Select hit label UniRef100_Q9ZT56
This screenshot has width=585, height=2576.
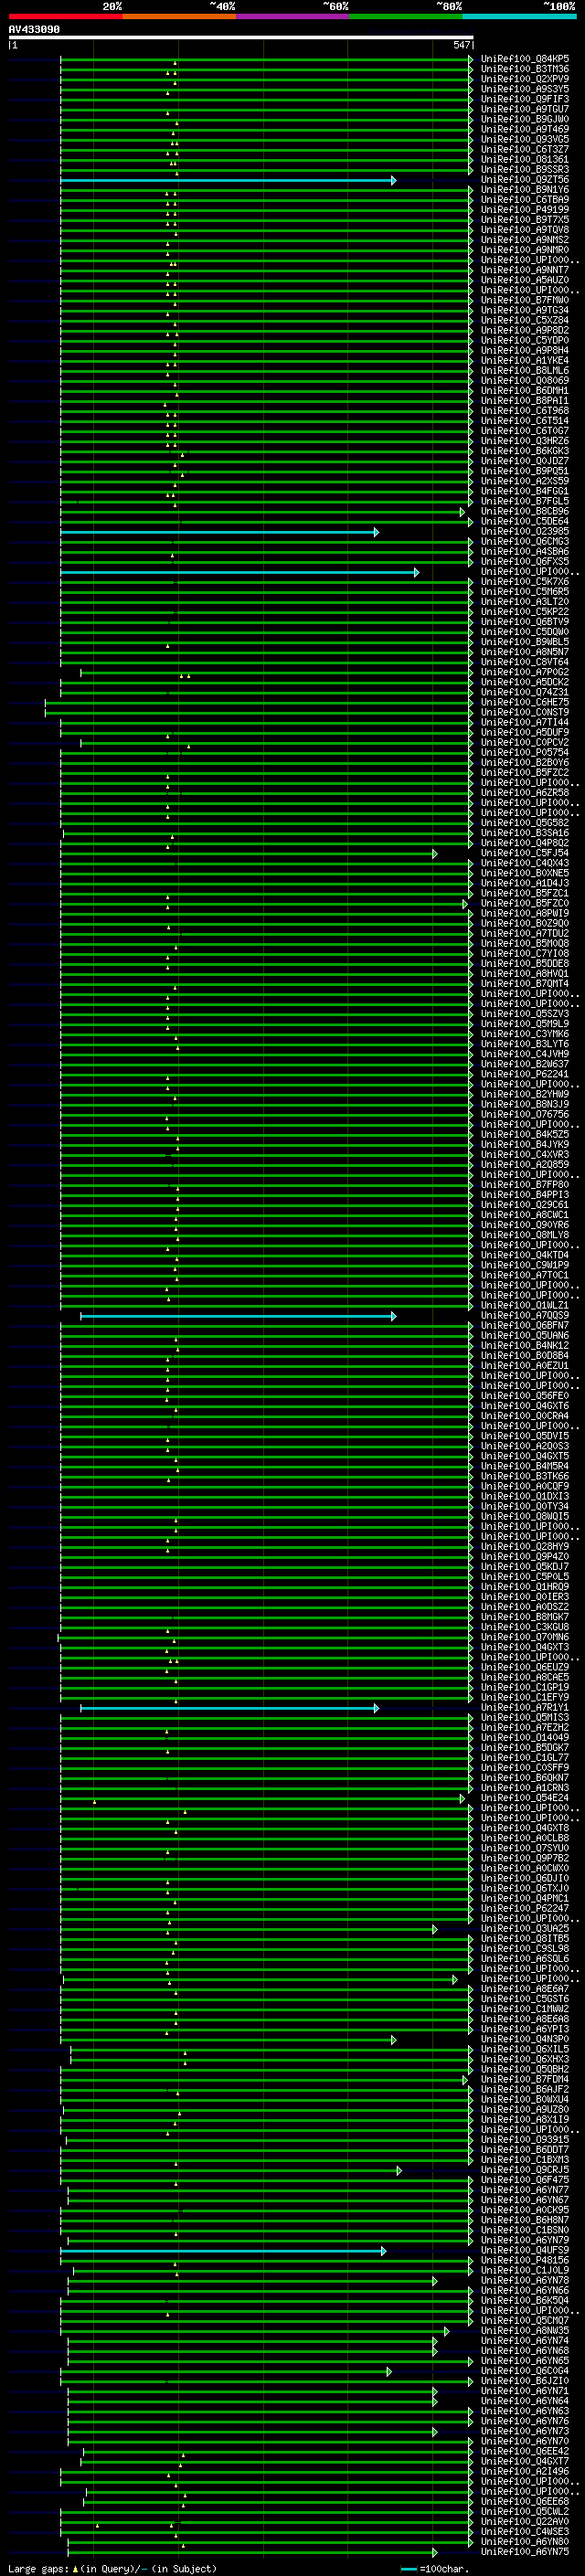coord(525,180)
